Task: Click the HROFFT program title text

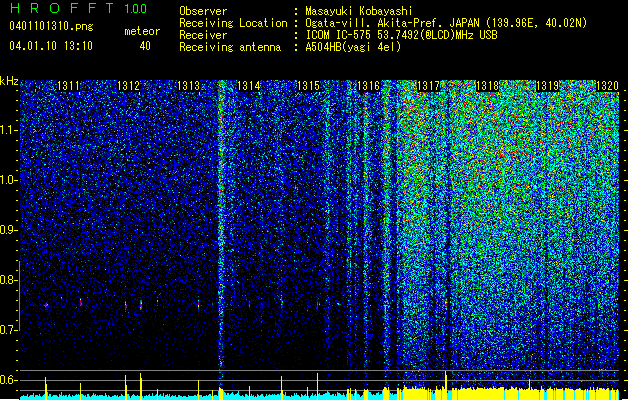Action: [x=61, y=8]
